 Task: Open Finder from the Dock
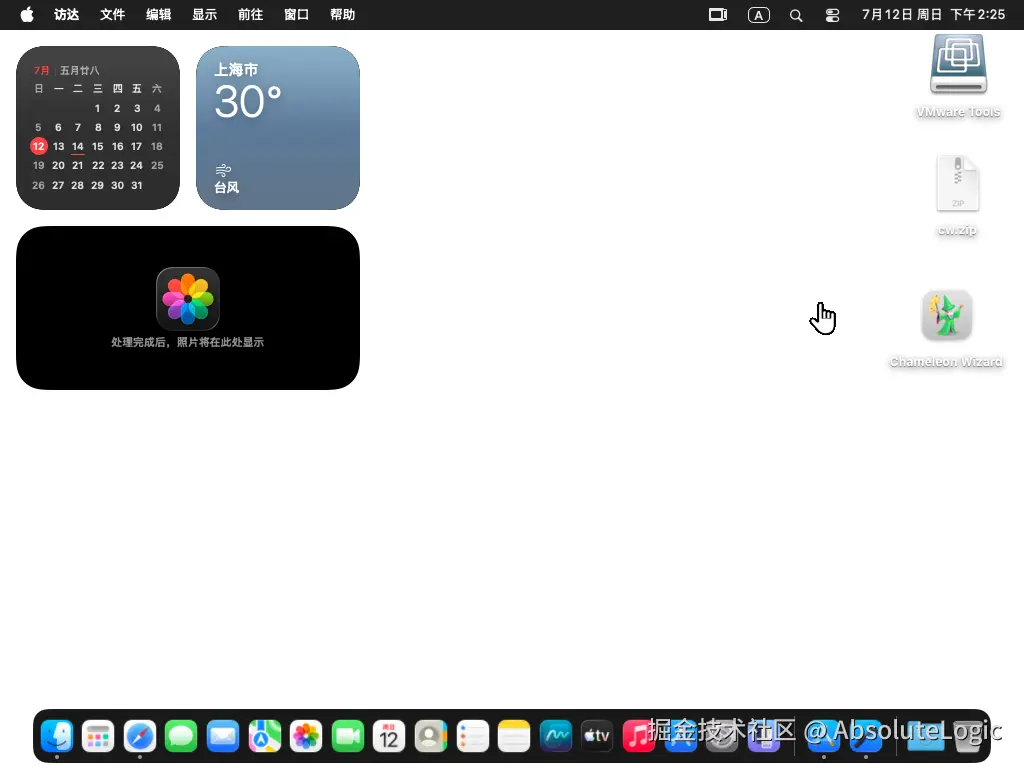pyautogui.click(x=57, y=736)
